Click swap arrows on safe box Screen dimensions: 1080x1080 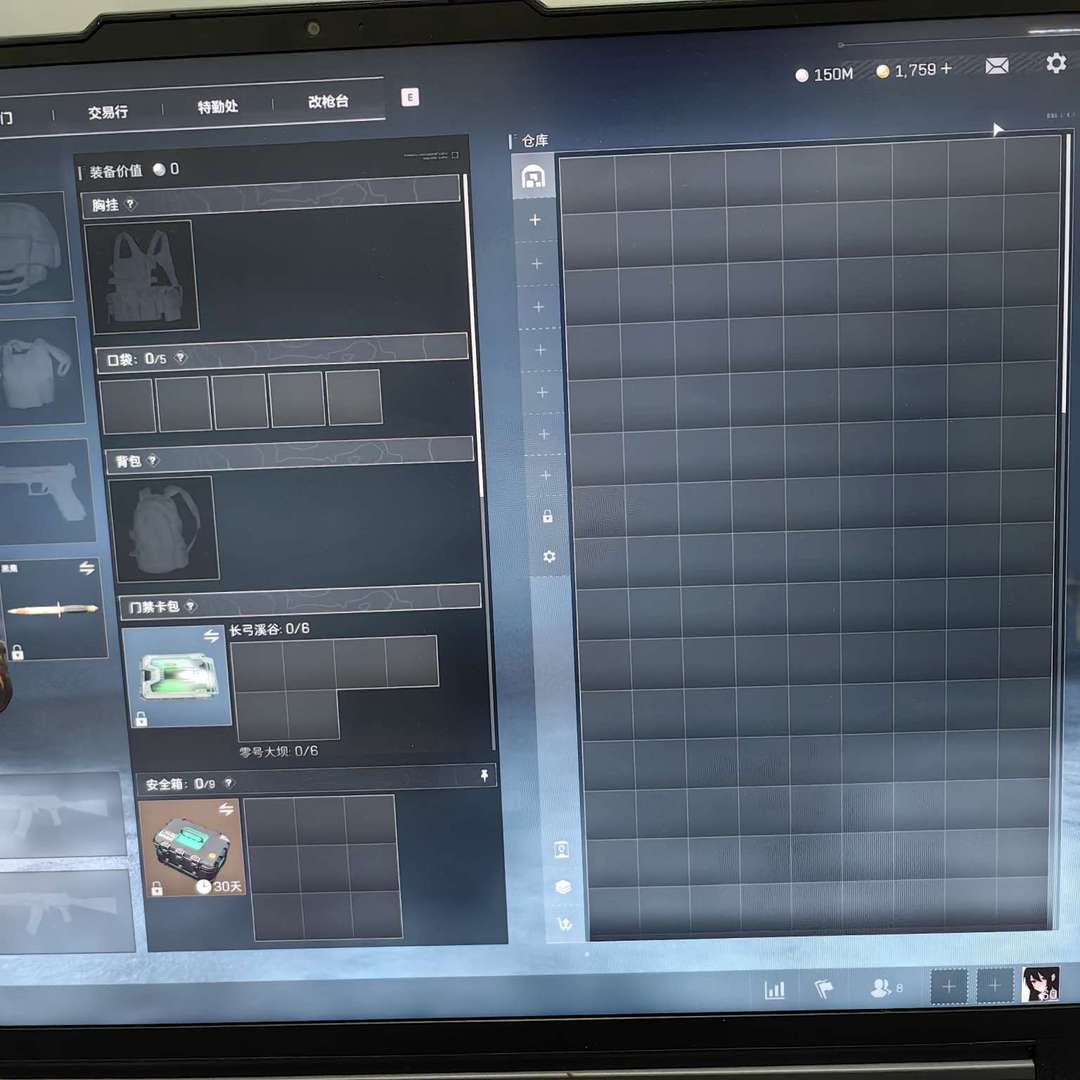(x=226, y=809)
